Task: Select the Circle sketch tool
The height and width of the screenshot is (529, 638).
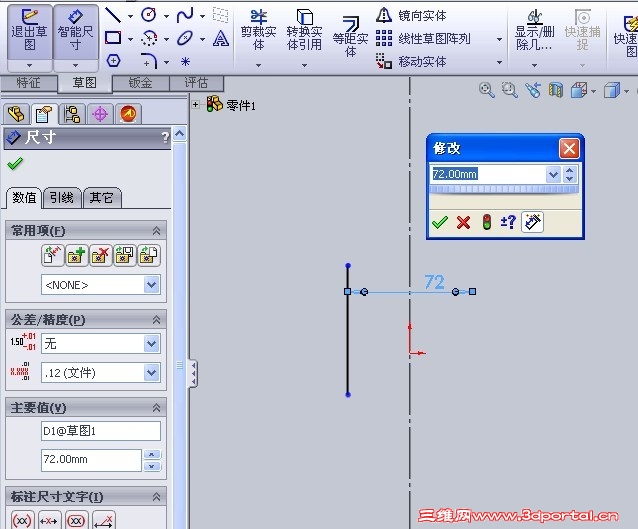Action: [x=149, y=15]
